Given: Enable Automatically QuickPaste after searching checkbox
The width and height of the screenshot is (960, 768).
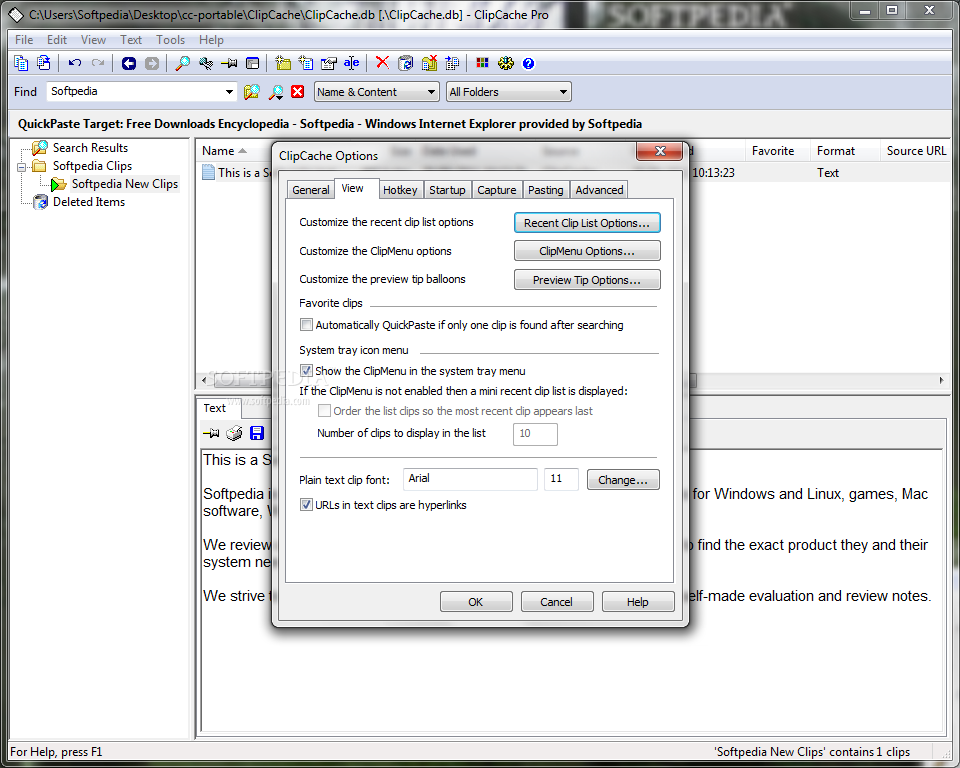Looking at the screenshot, I should (x=307, y=325).
